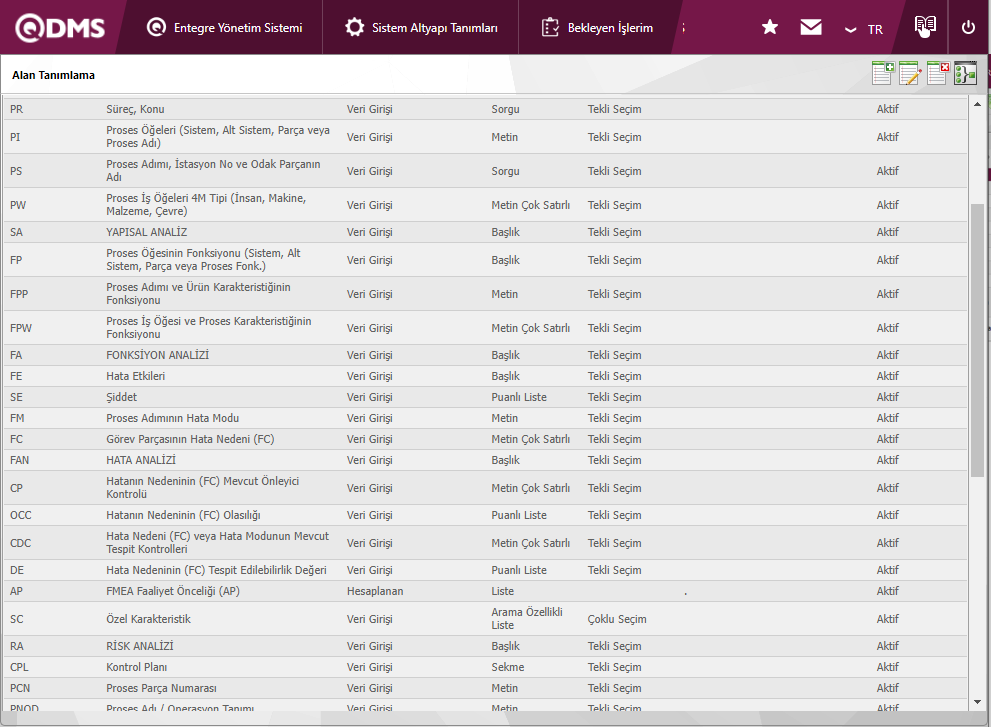Screen dimensions: 991x727
Task: Click 'Başlık' in RA row
Action: point(505,646)
